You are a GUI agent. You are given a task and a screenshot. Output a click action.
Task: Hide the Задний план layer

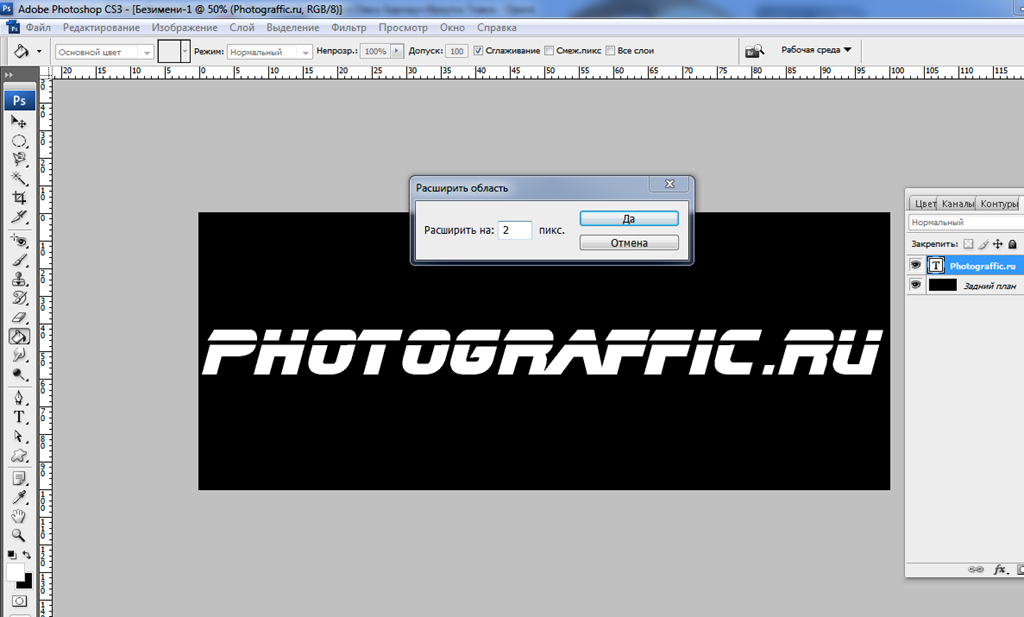(x=916, y=285)
